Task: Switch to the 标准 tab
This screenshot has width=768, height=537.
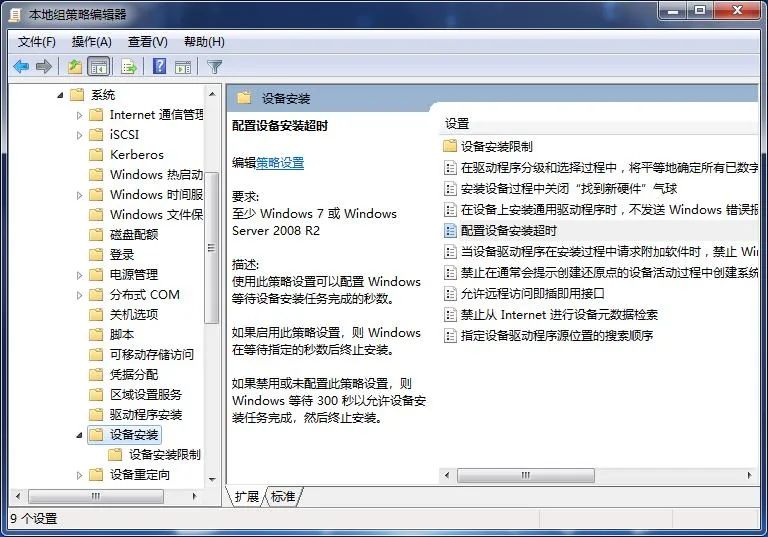Action: 283,496
